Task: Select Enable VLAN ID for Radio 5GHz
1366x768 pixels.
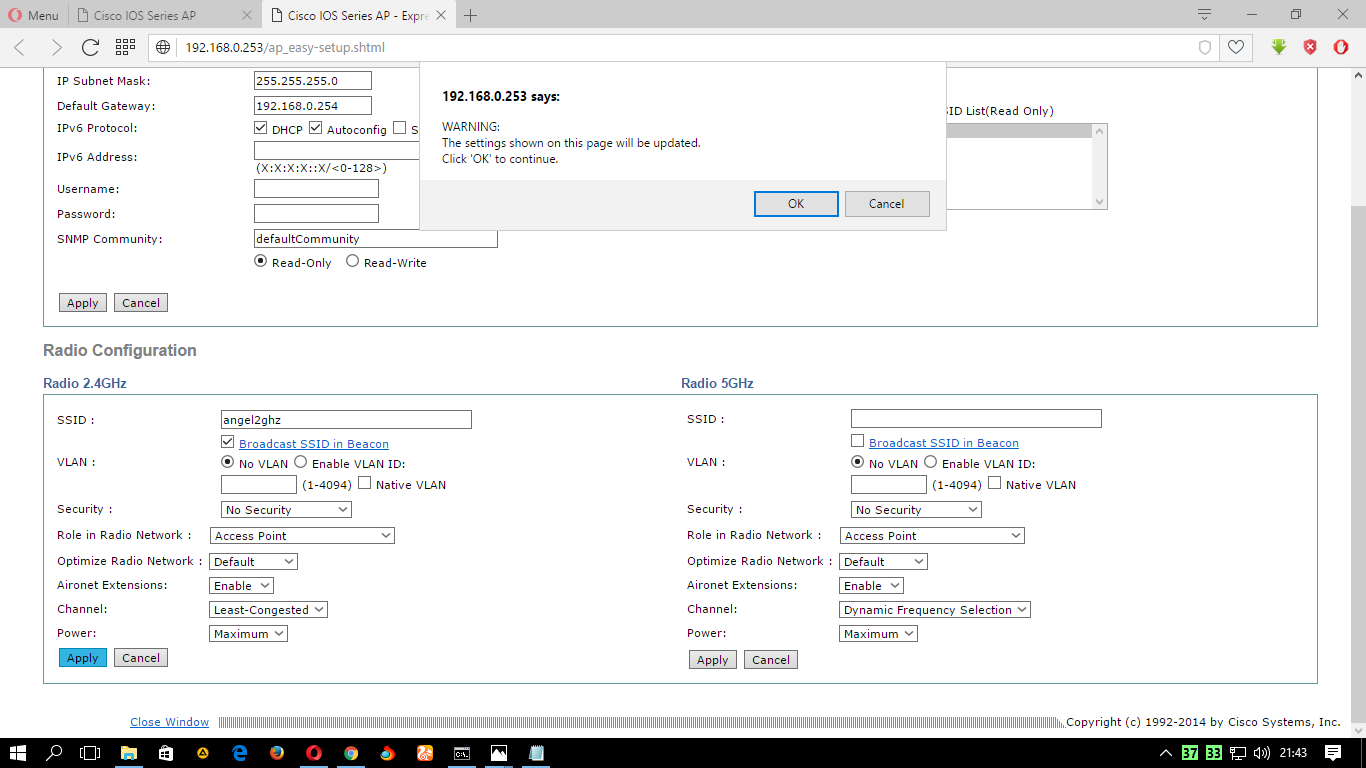Action: [930, 462]
